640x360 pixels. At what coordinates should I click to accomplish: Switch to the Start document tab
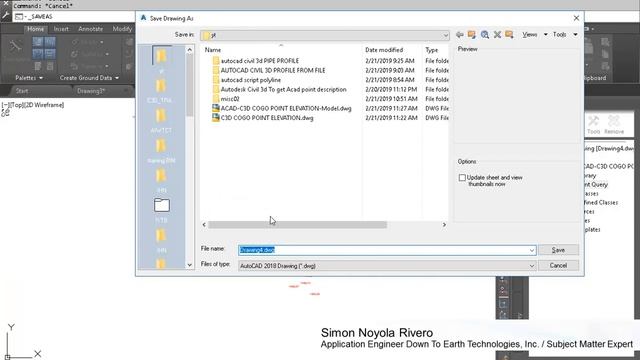click(x=22, y=91)
